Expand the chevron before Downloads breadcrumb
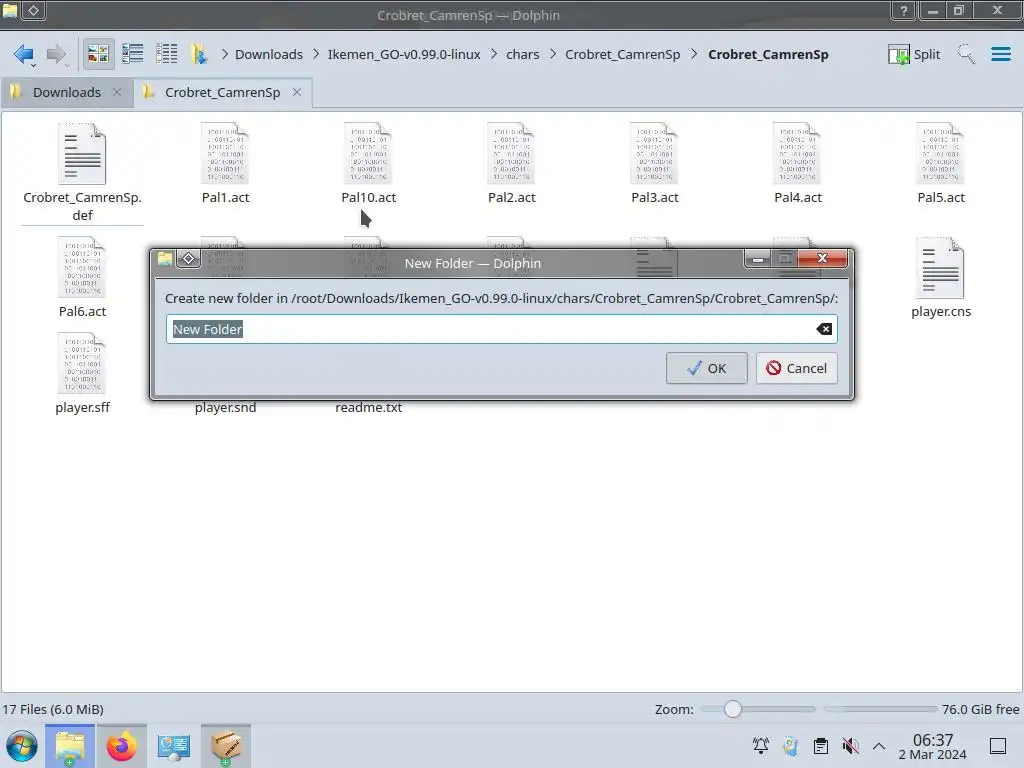The width and height of the screenshot is (1024, 768). pyautogui.click(x=225, y=54)
